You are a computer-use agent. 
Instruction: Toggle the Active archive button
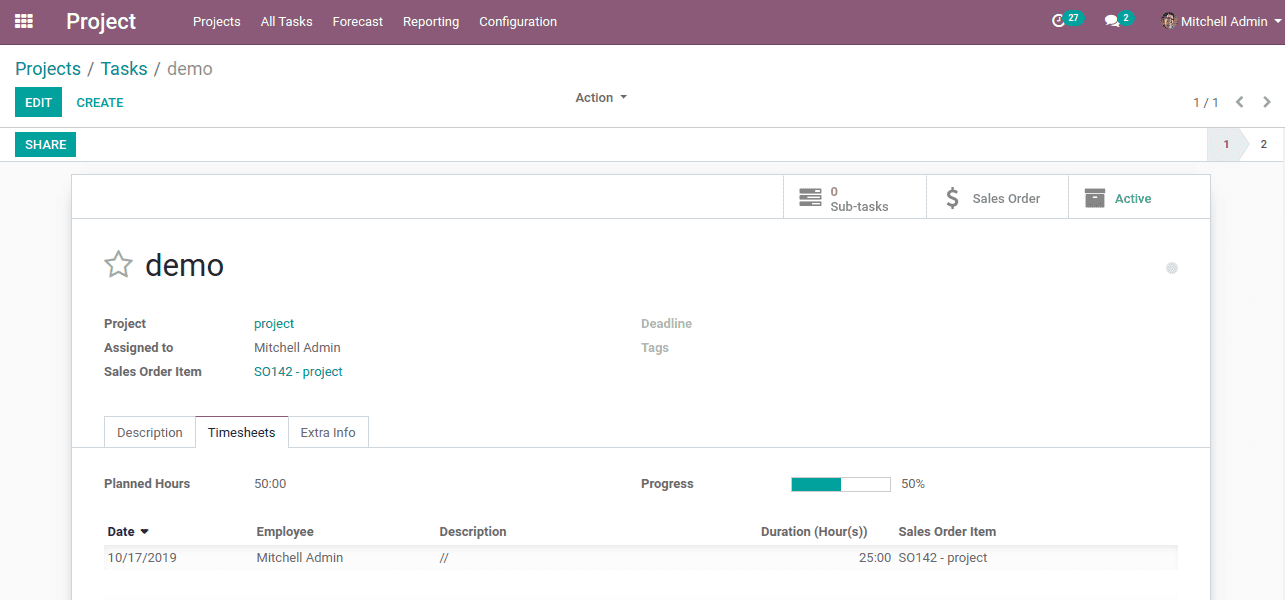click(x=1139, y=198)
